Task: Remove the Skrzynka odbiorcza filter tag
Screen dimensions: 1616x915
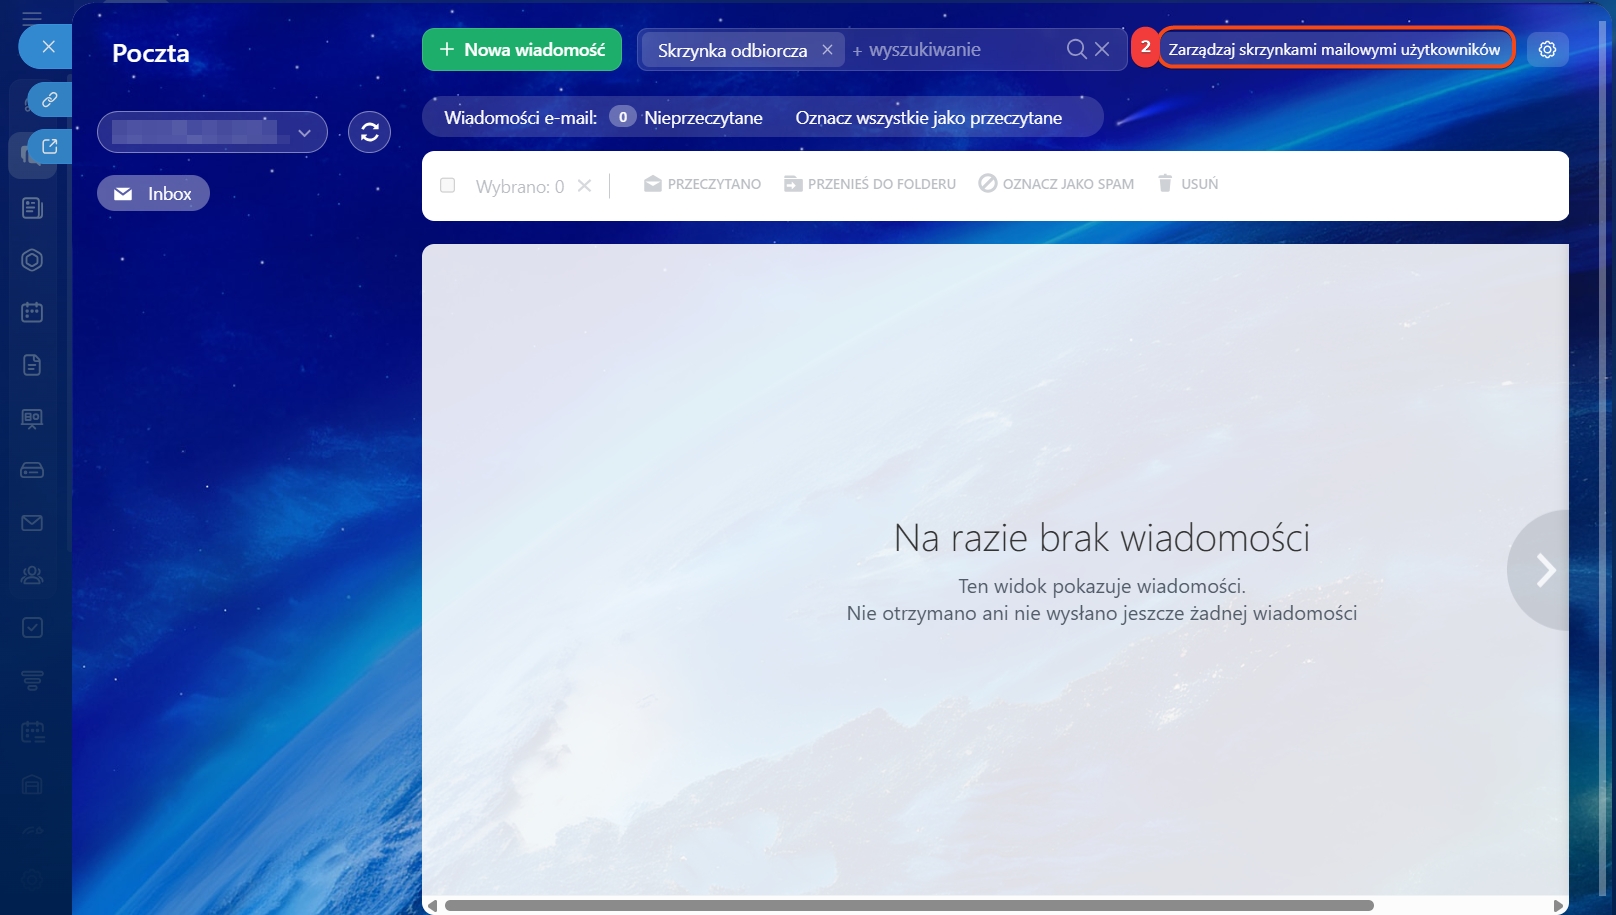Action: 827,49
